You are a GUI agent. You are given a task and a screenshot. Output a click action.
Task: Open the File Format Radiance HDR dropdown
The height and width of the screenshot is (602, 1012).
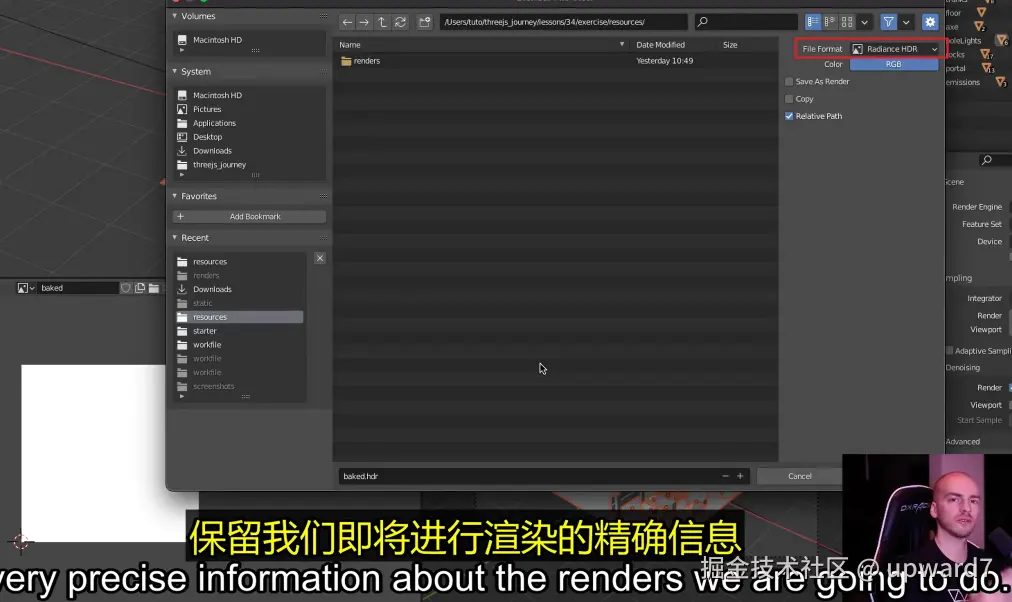(x=894, y=49)
